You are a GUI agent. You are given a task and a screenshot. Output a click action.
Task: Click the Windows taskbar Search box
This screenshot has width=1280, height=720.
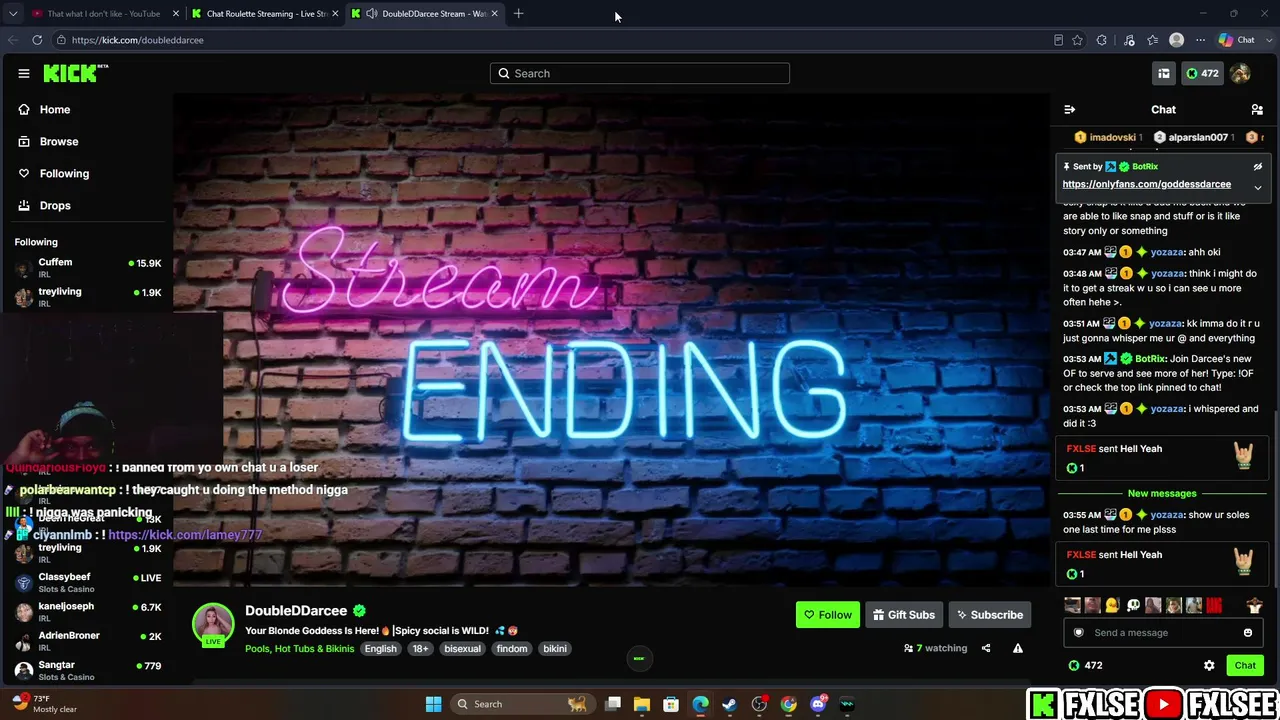pyautogui.click(x=522, y=704)
